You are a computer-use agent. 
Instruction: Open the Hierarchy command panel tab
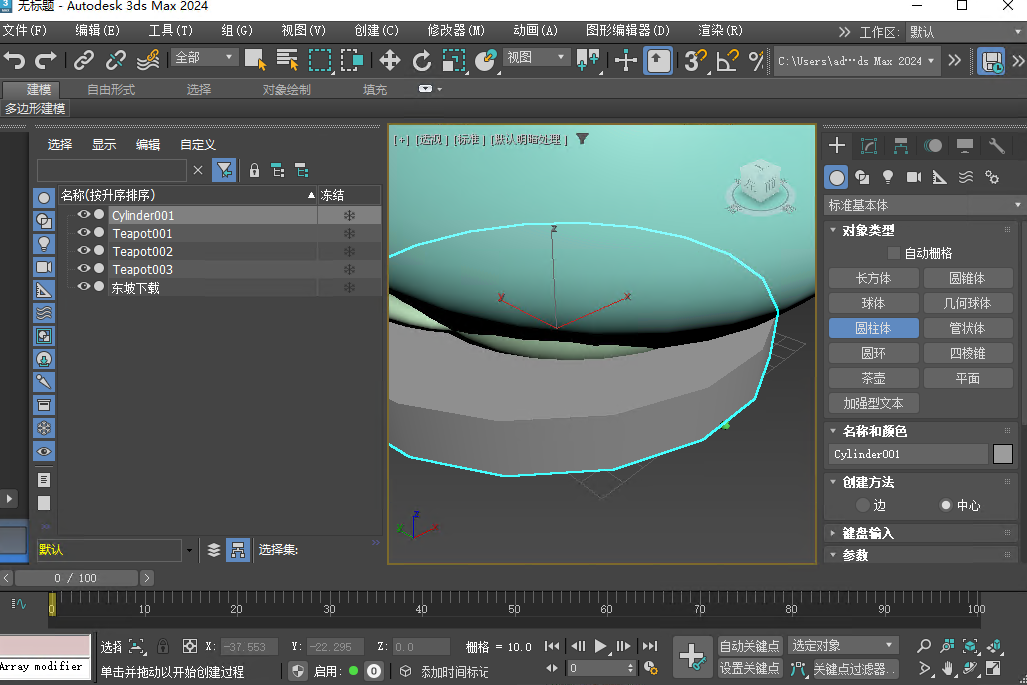click(x=901, y=146)
